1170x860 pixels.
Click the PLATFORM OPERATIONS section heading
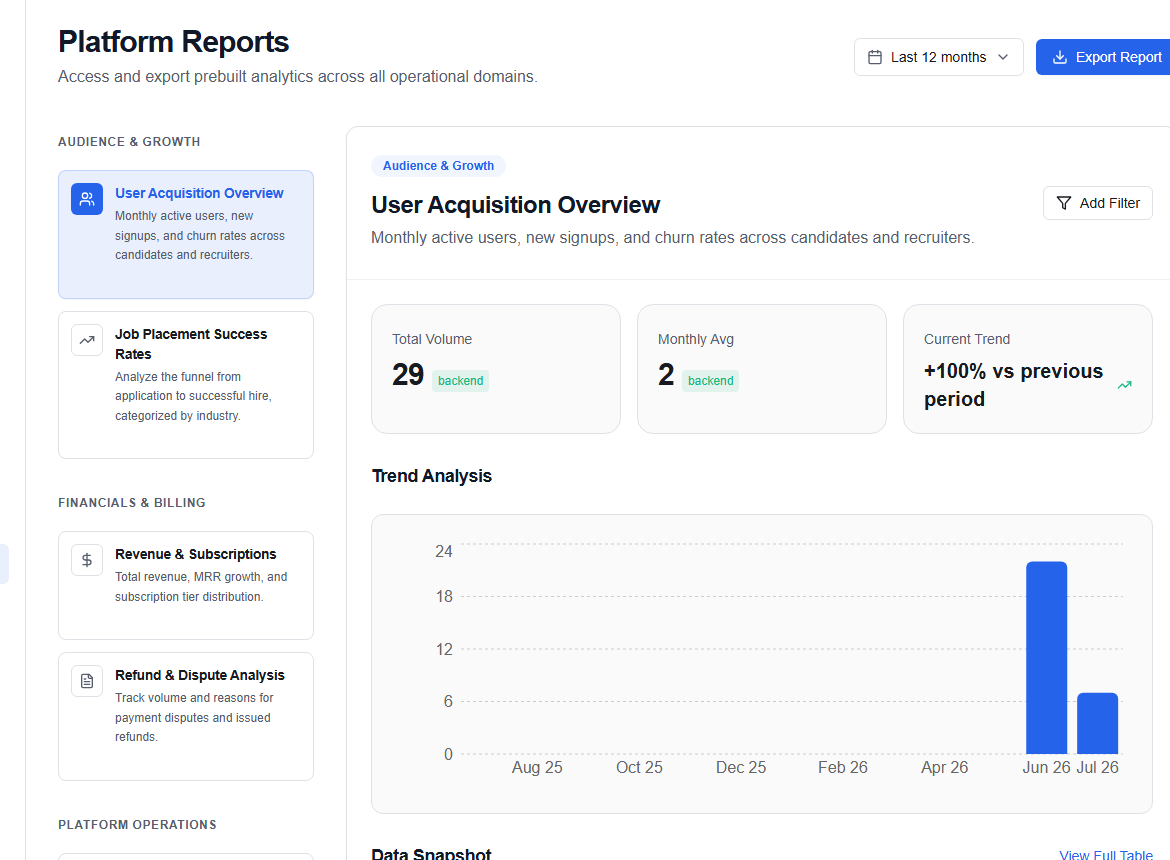(x=137, y=825)
